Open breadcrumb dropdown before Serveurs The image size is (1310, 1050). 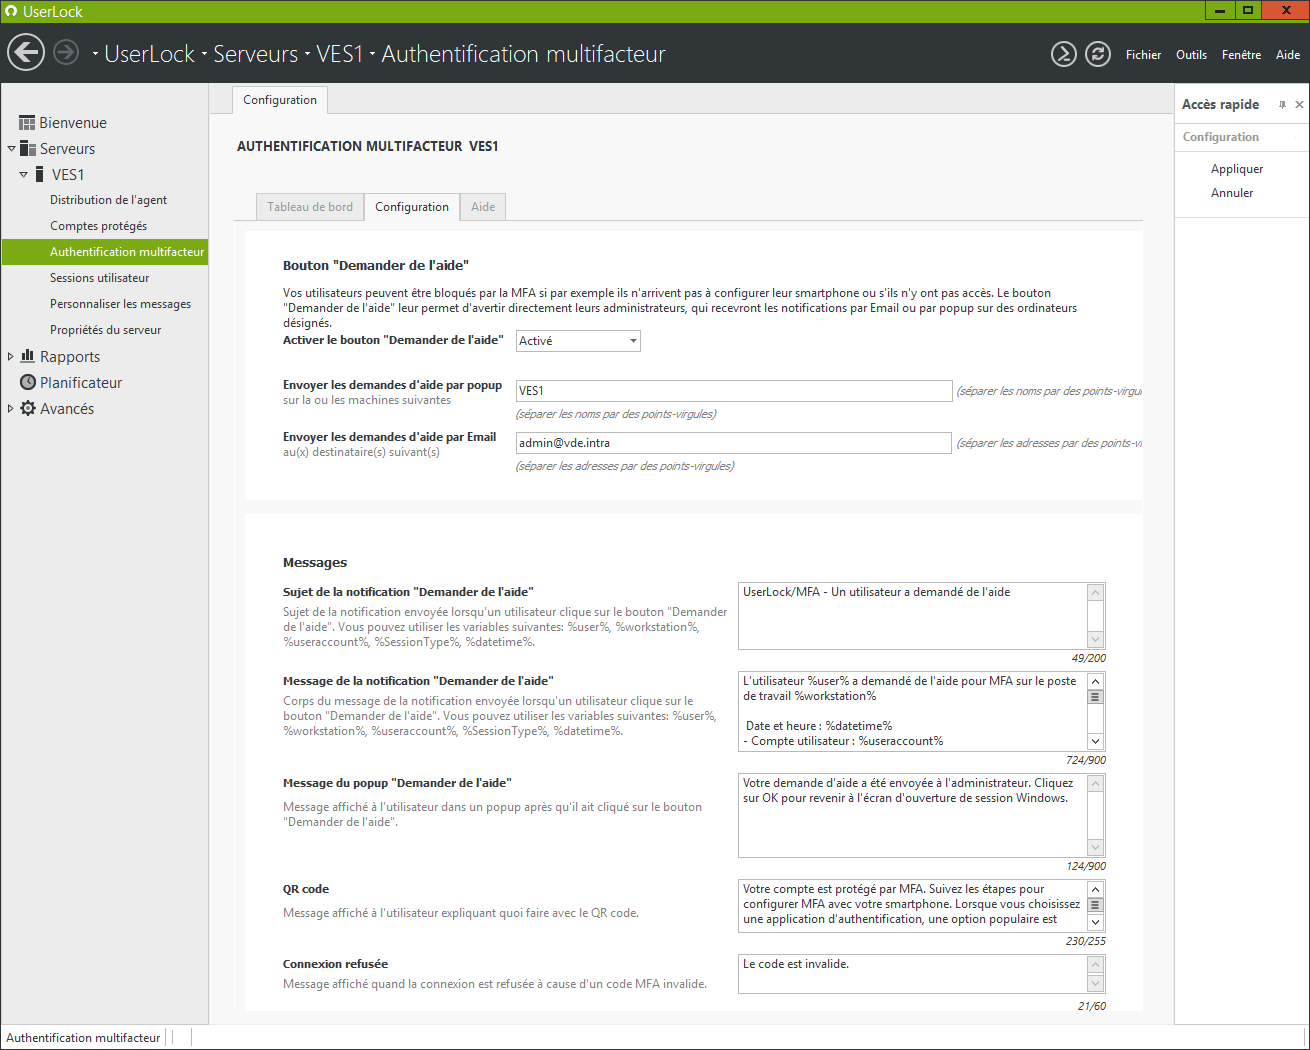click(204, 54)
